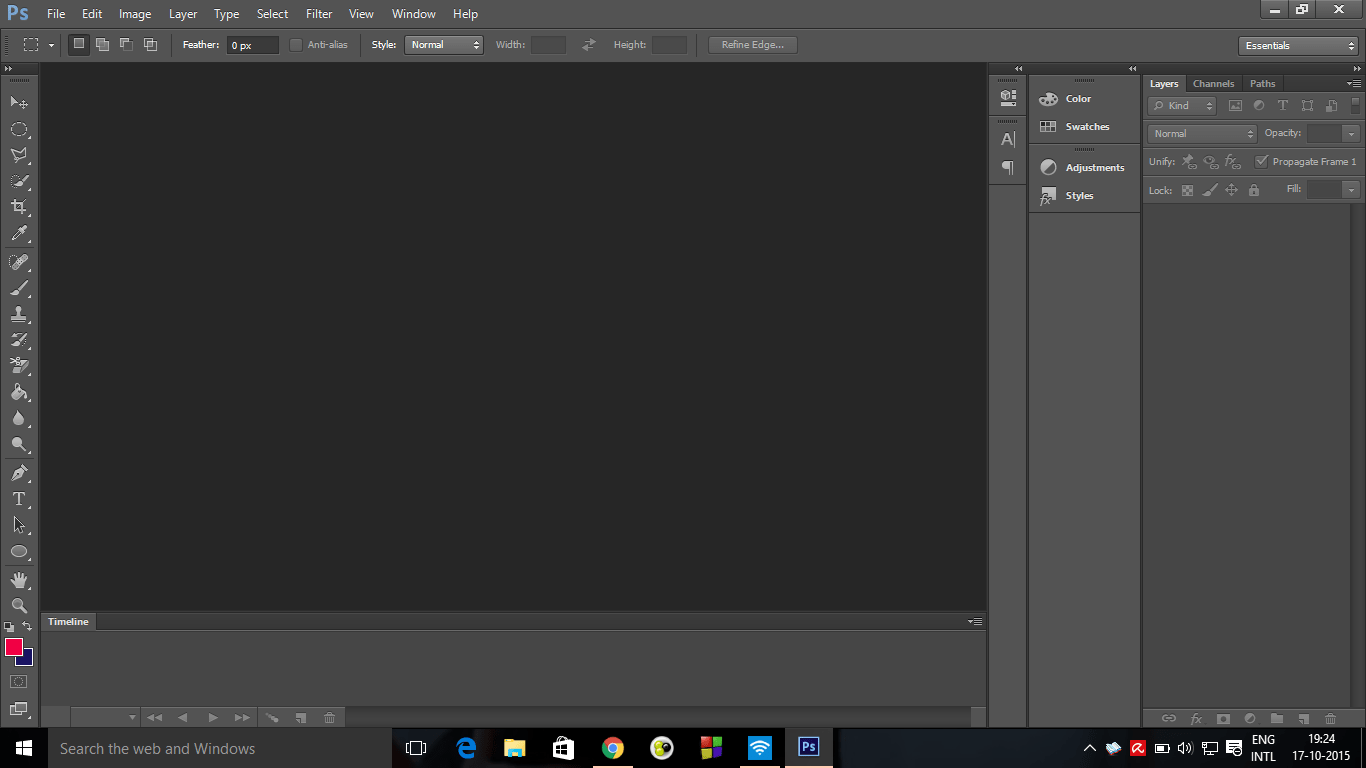Pick the Dodge tool
This screenshot has height=768, width=1366.
(19, 444)
